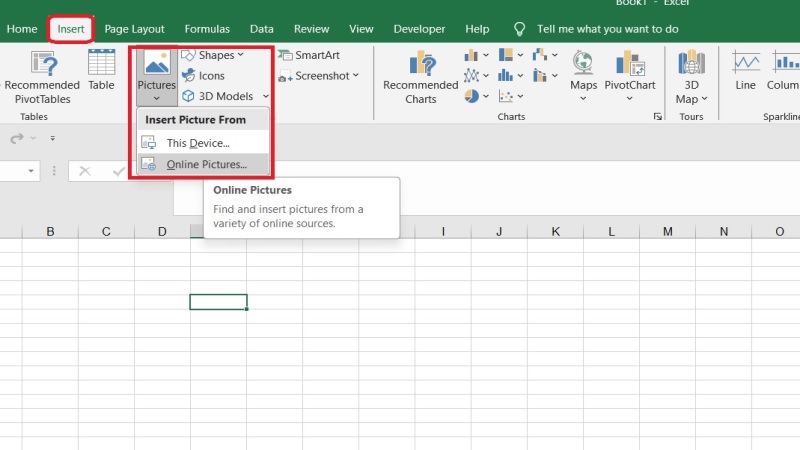Viewport: 800px width, 450px height.
Task: Open the Page Layout tab
Action: coord(134,29)
